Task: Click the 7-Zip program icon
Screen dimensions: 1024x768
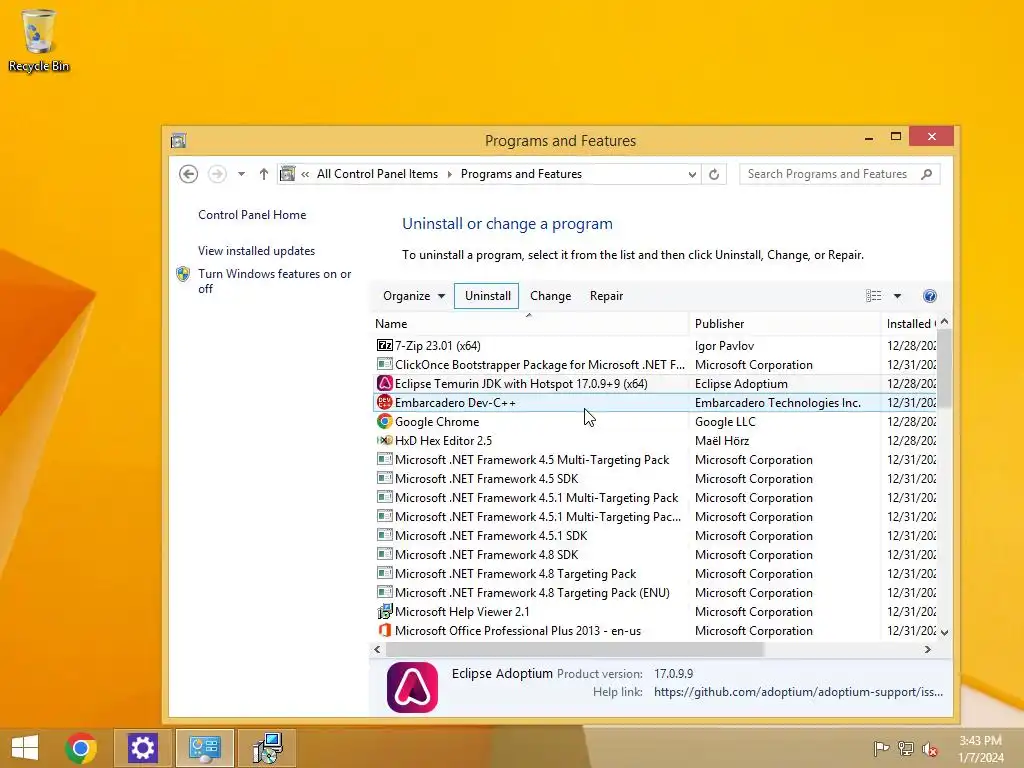Action: coord(385,345)
